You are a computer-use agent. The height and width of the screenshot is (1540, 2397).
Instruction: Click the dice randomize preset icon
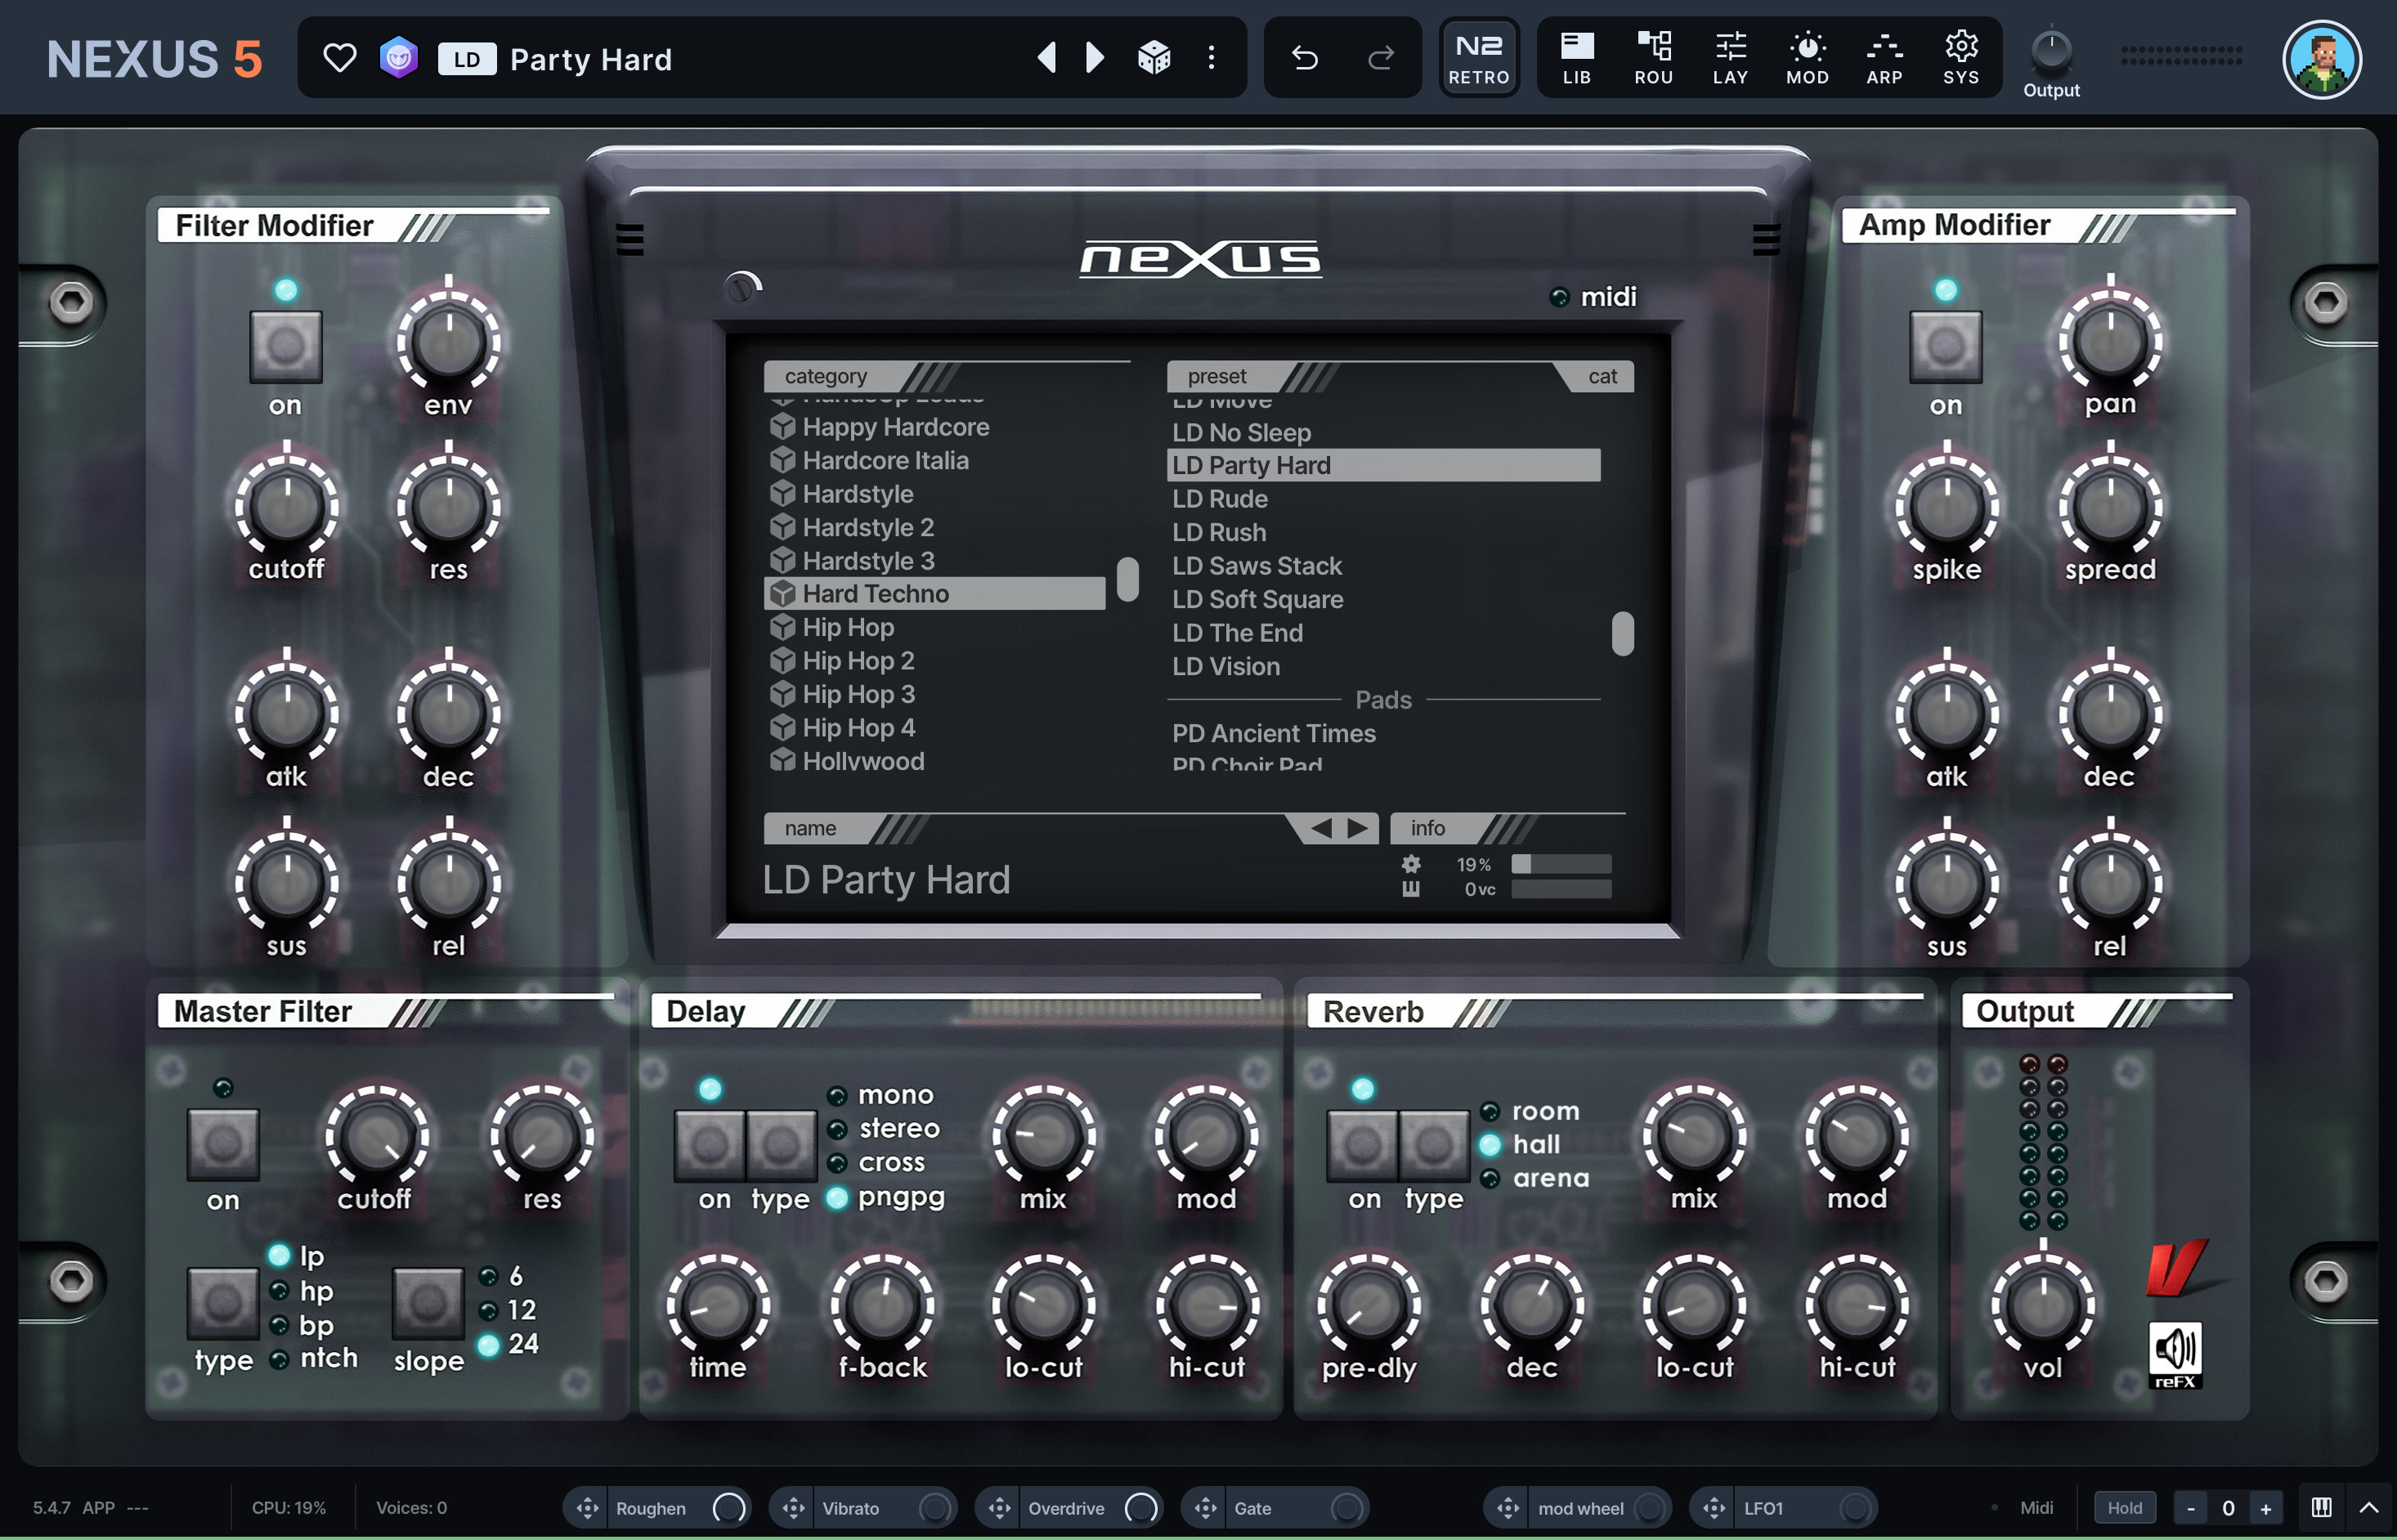coord(1154,58)
